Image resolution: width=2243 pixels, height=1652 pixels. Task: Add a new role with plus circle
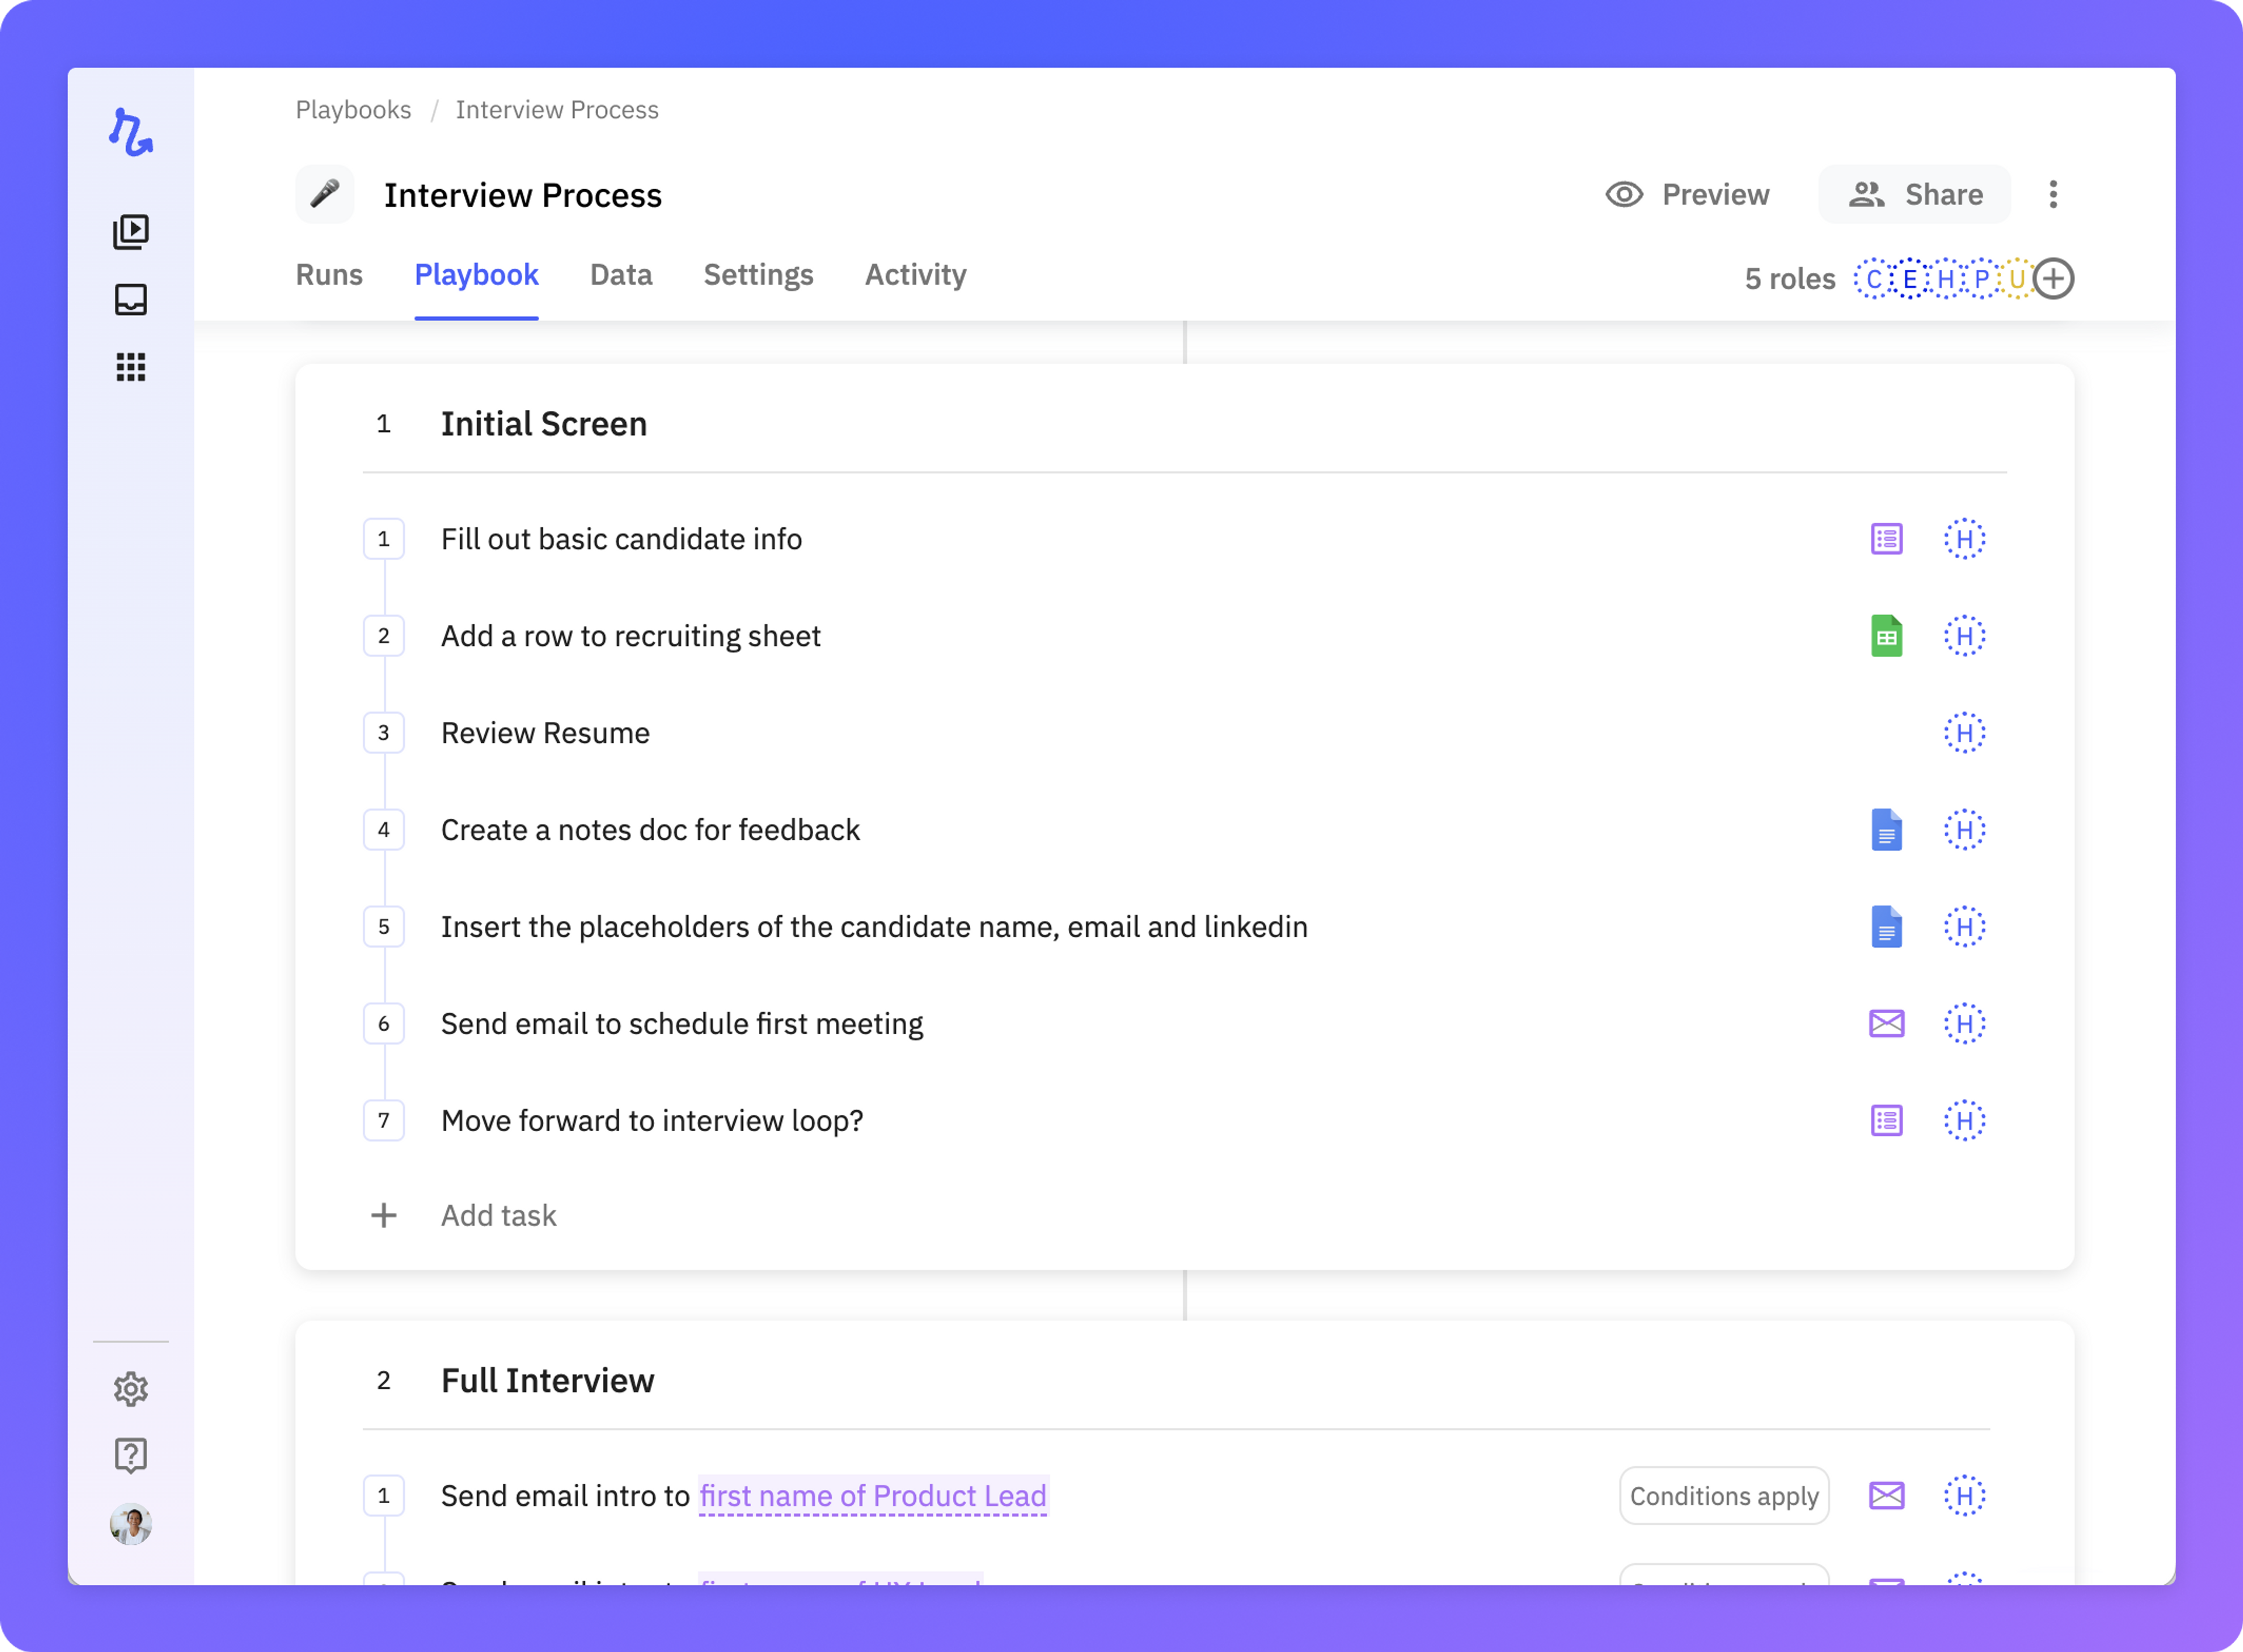point(2054,279)
